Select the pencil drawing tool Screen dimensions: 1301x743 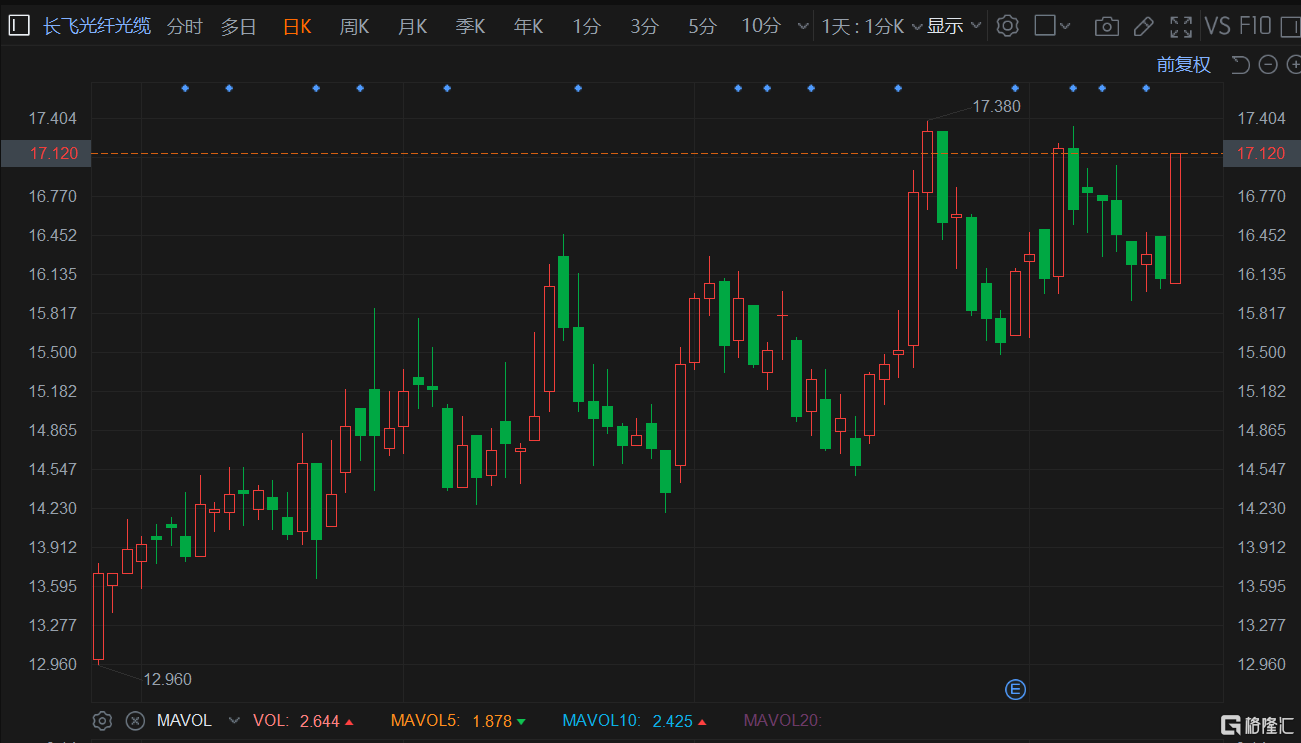[1144, 26]
